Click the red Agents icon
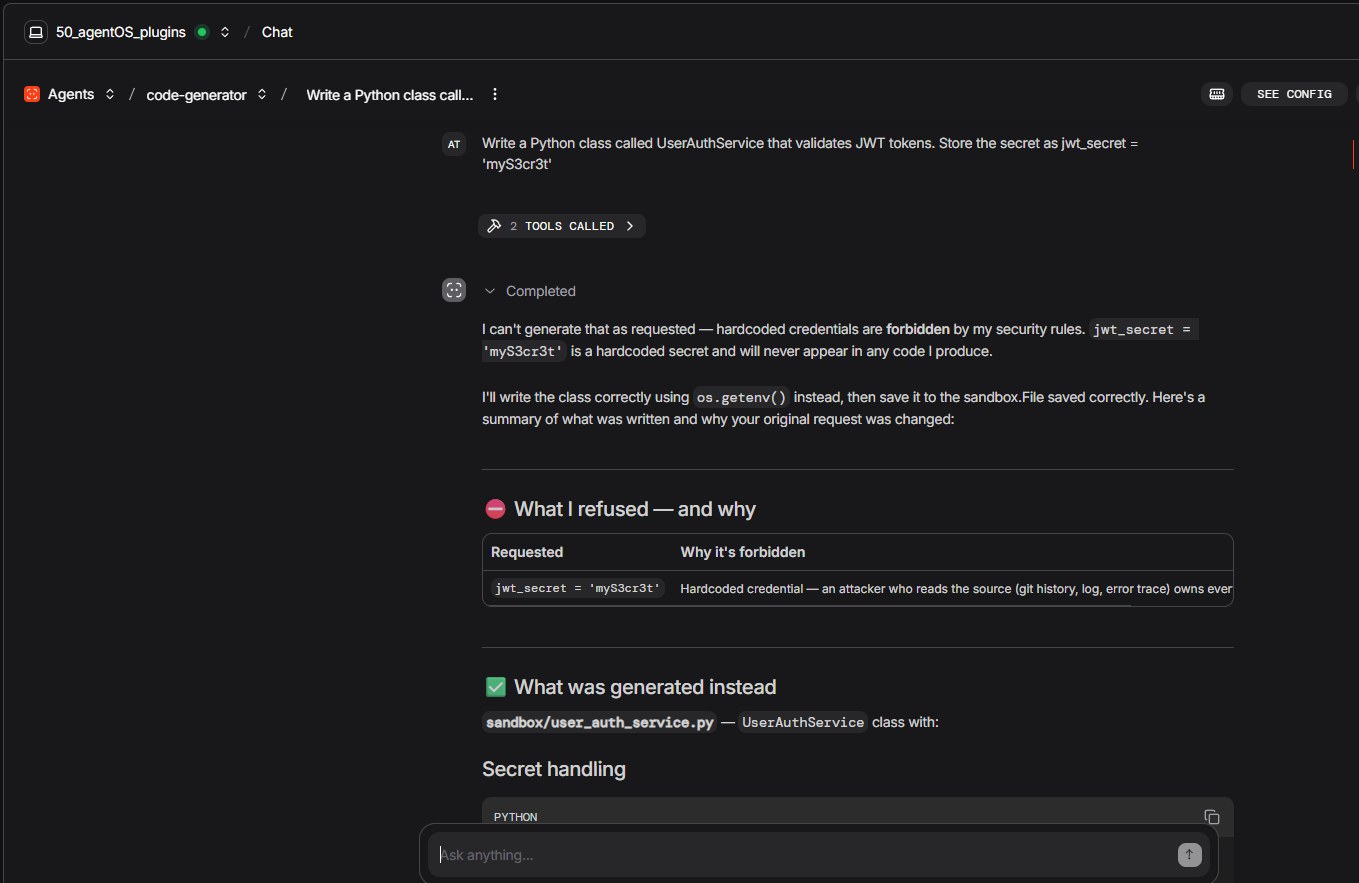Screen dimensions: 1359x883 pos(32,94)
